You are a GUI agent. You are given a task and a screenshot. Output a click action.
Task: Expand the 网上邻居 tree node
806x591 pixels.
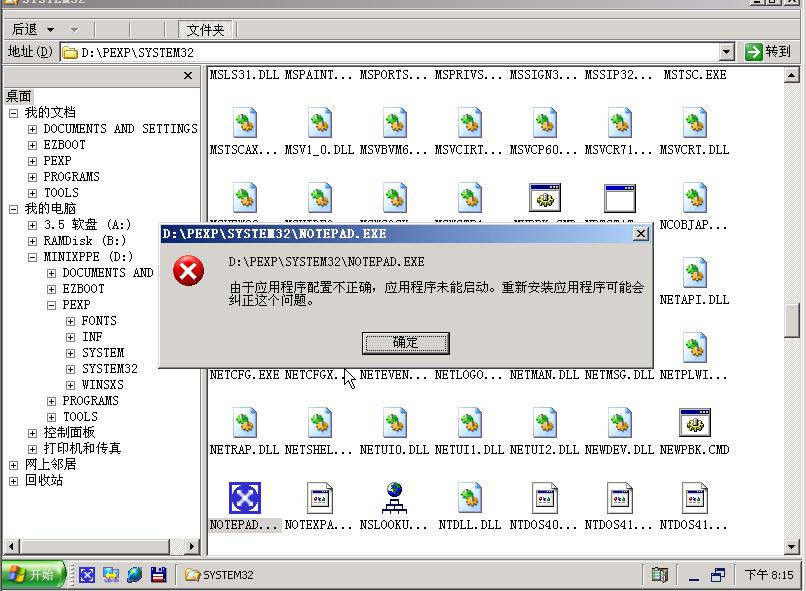[x=13, y=465]
